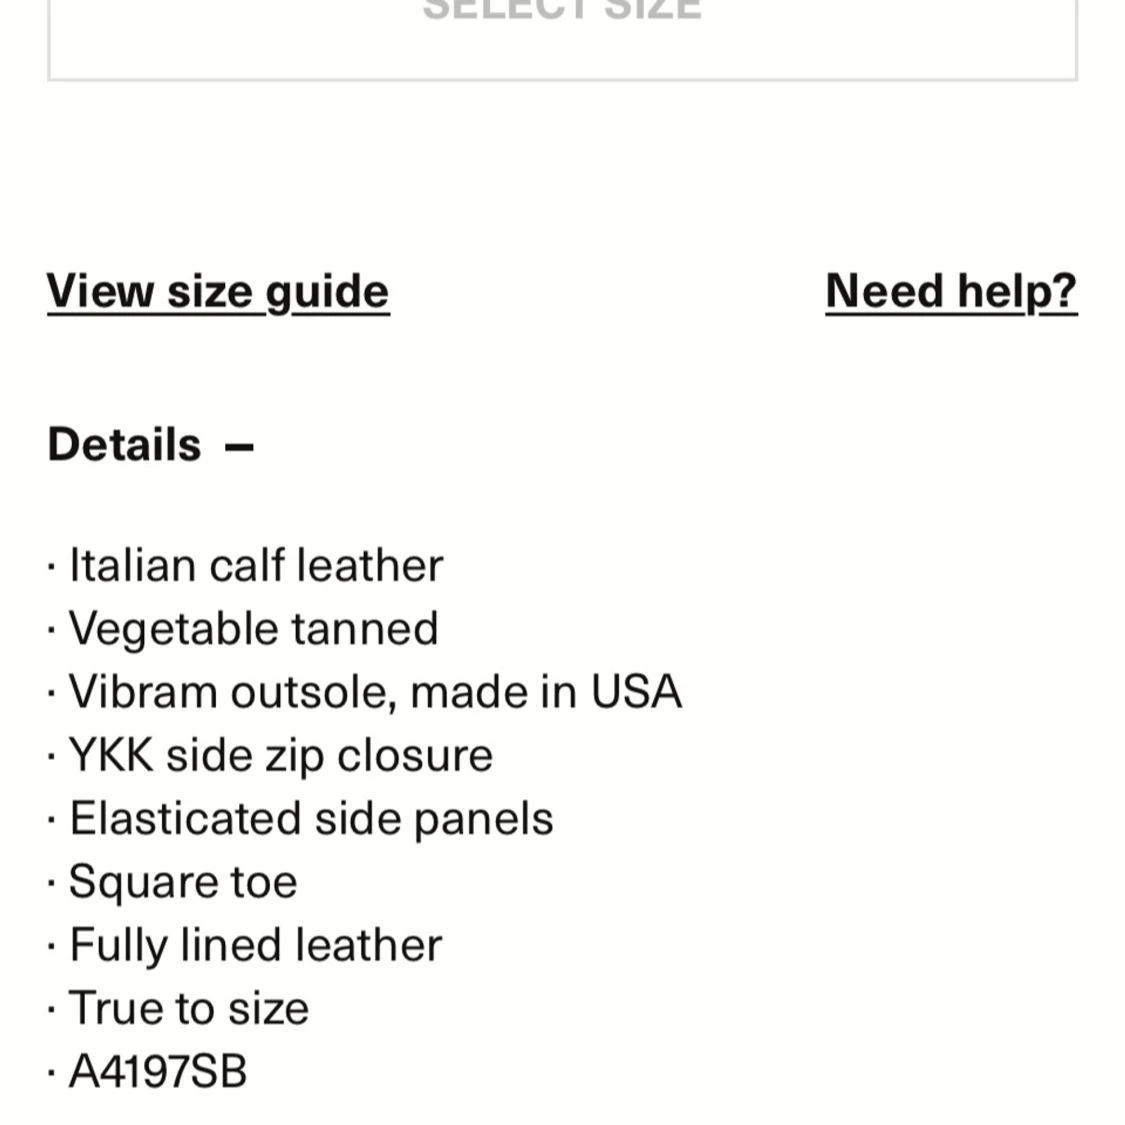Screen dimensions: 1125x1125
Task: Click the Elasticated side panels text
Action: coord(311,819)
